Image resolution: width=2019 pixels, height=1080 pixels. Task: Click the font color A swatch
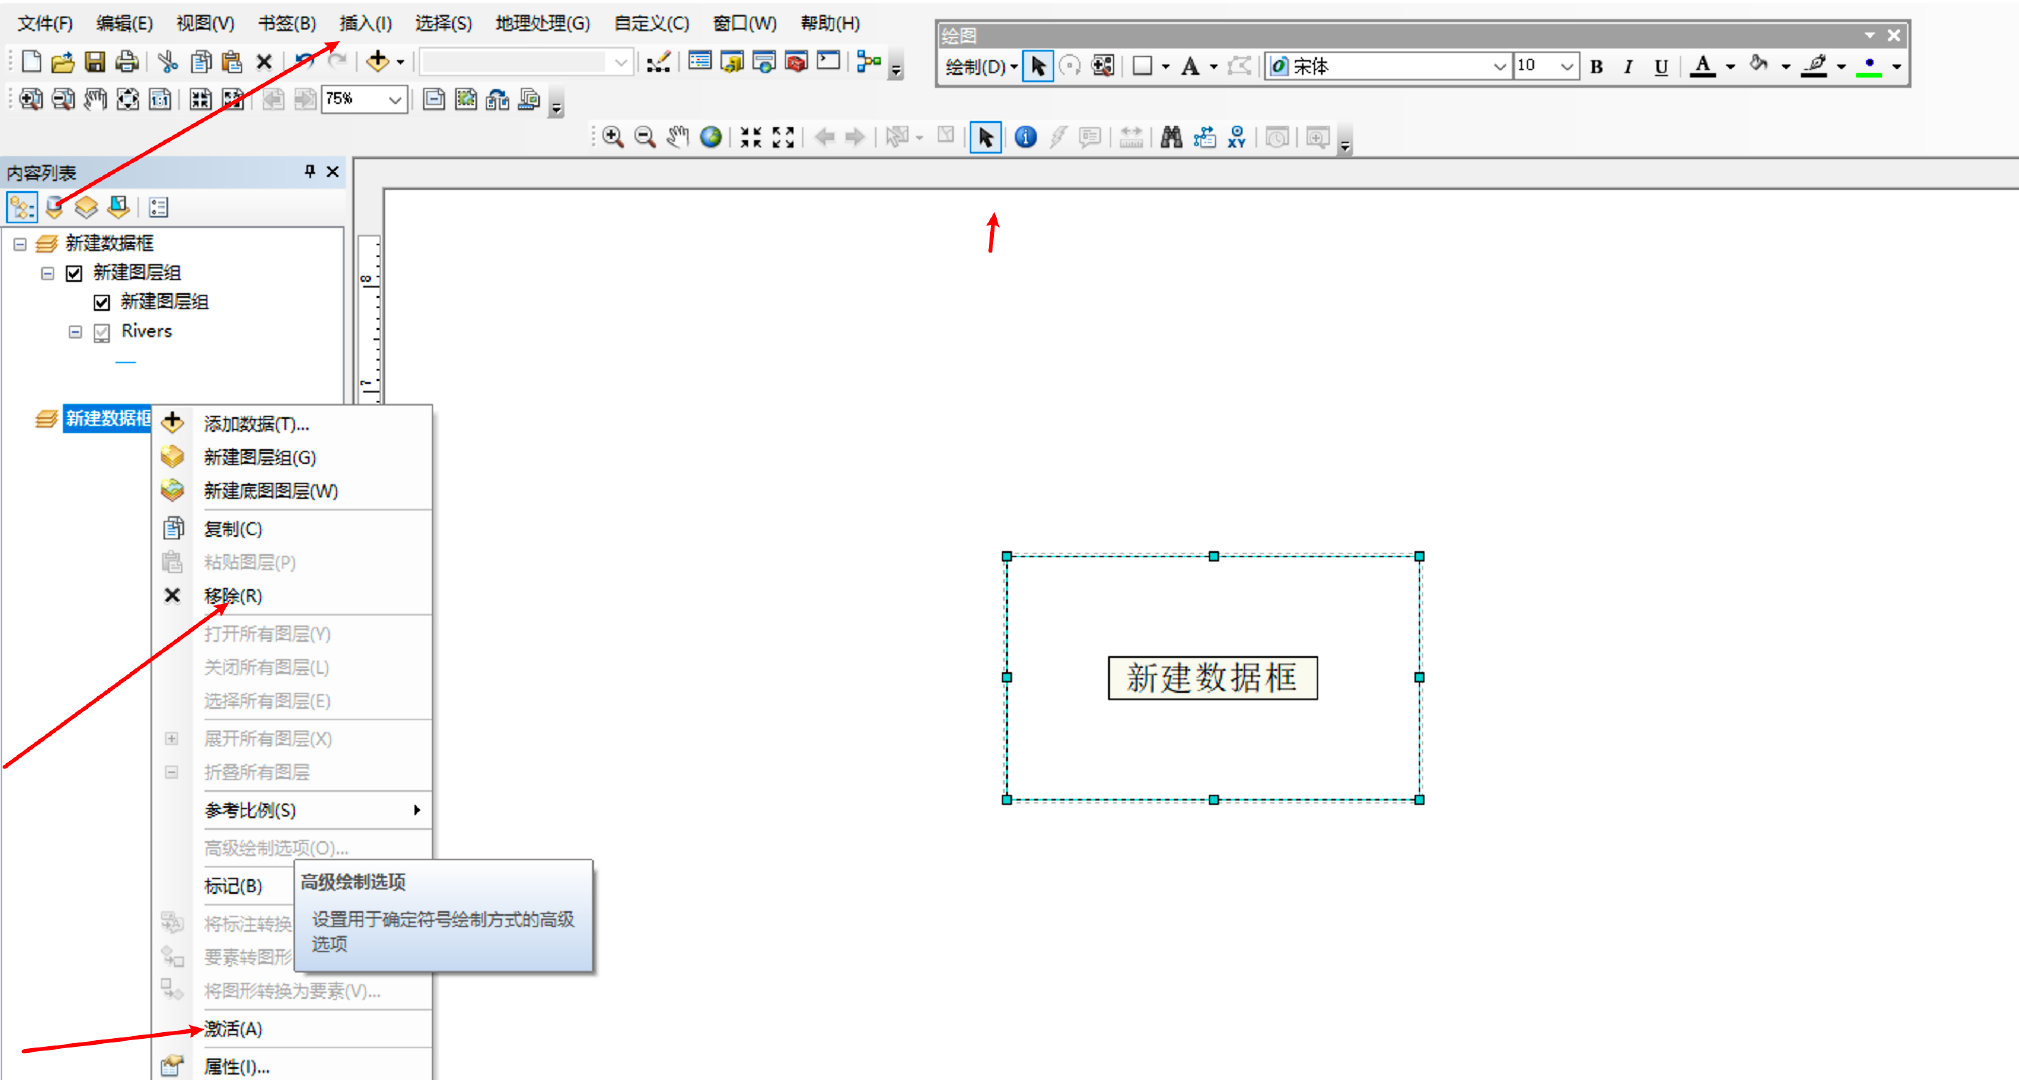click(x=1702, y=66)
